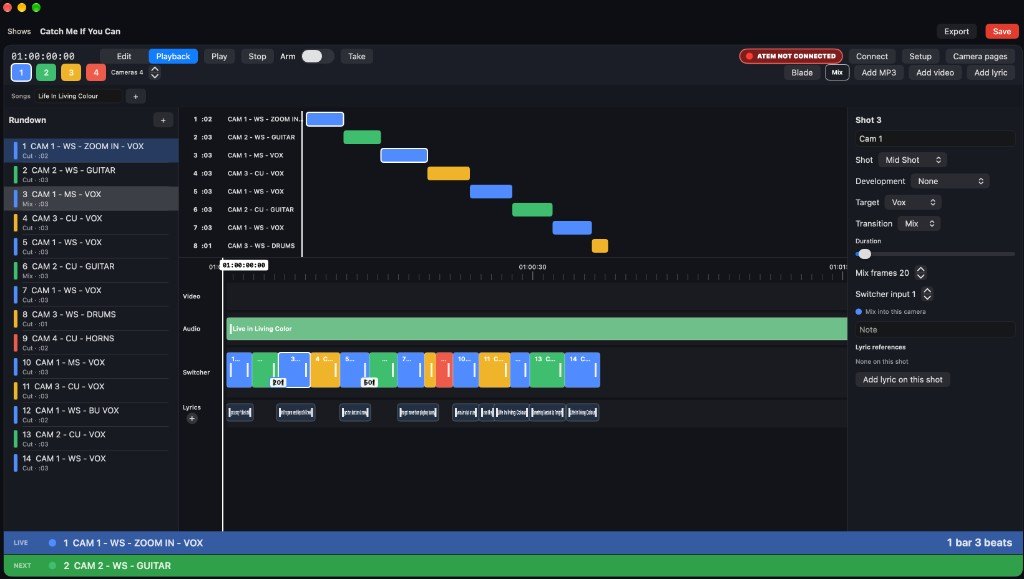Select rundown item 8 CAM 3 - WS - DRUMS
The height and width of the screenshot is (579, 1024).
click(x=91, y=319)
